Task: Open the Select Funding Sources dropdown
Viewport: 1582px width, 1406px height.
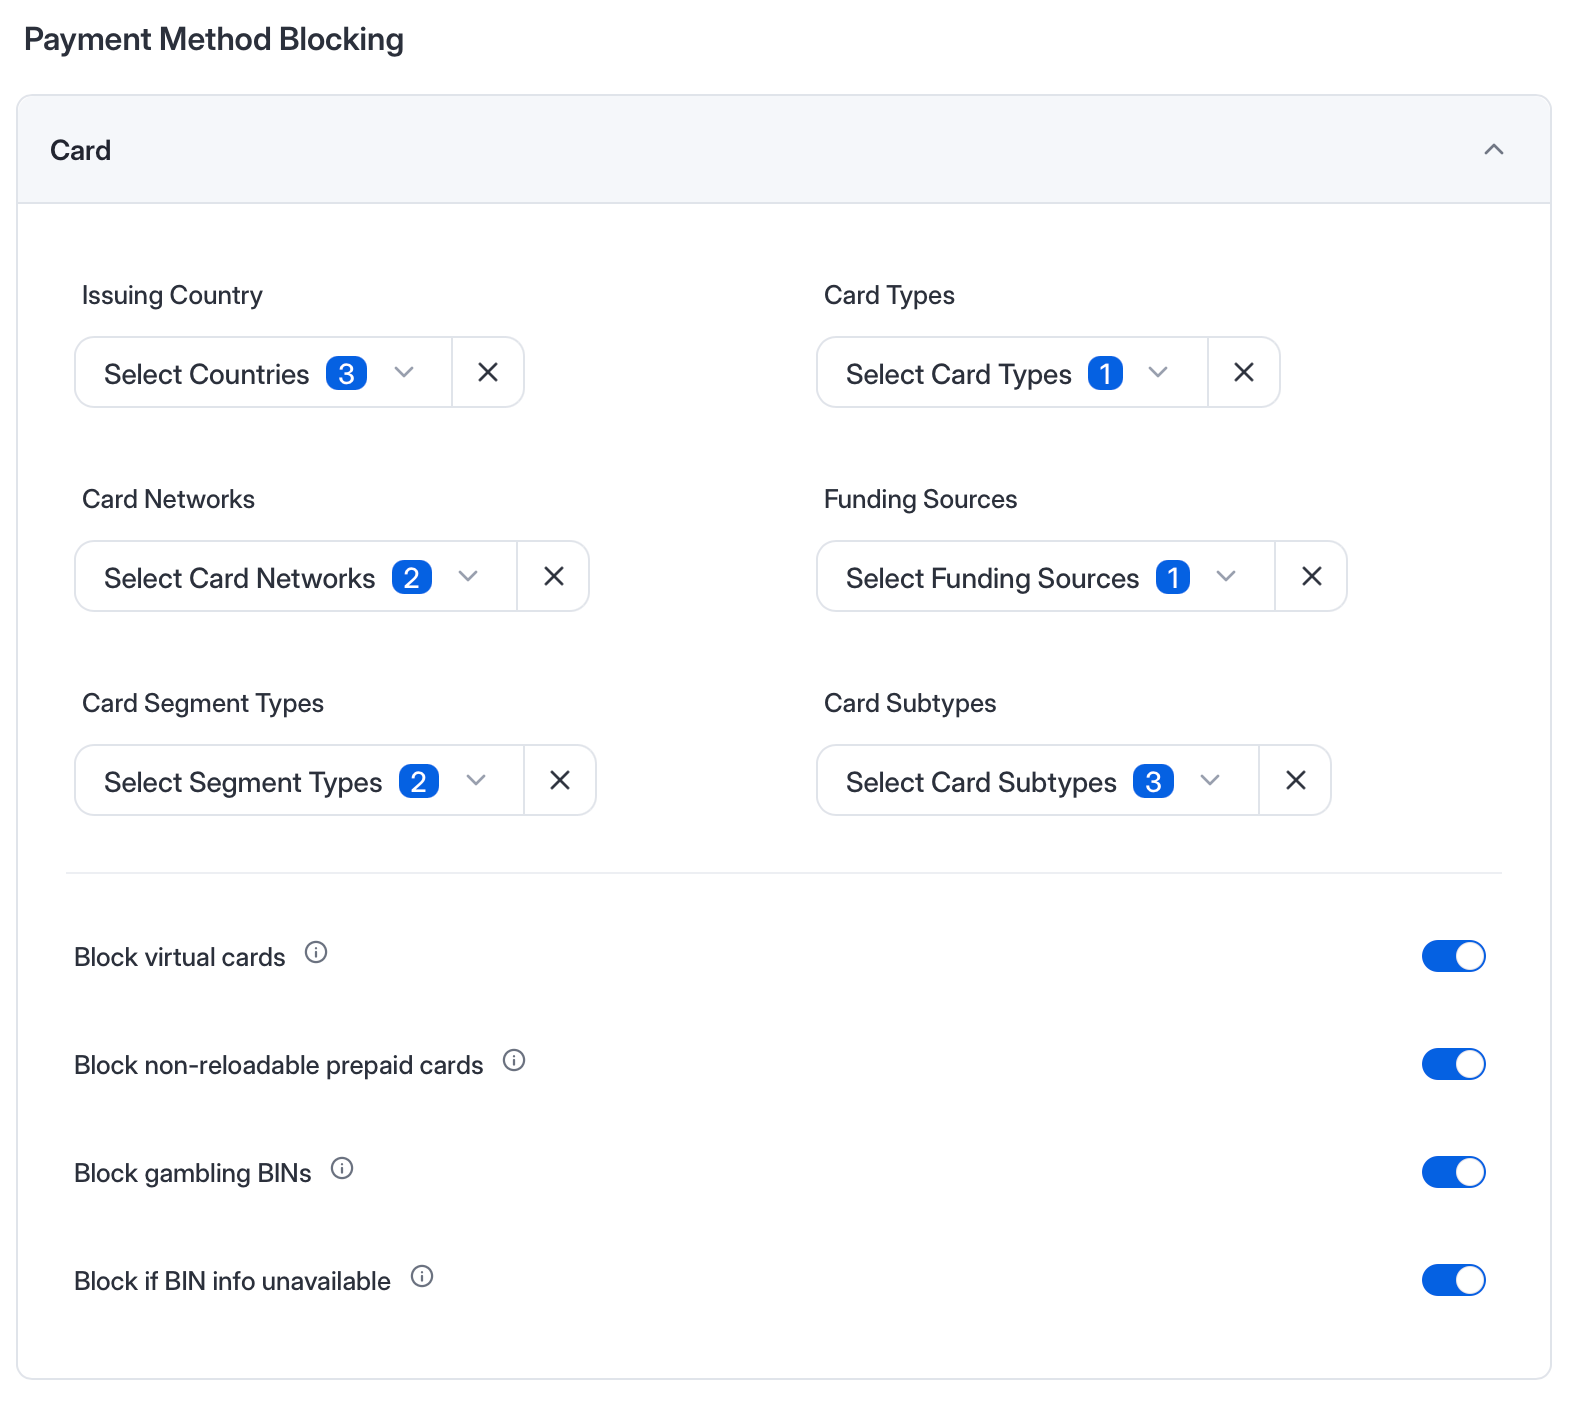Action: click(x=1046, y=576)
